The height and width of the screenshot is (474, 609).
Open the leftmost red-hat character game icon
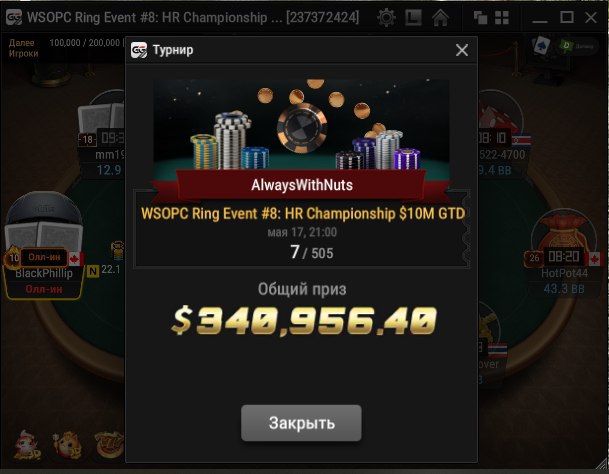tap(27, 444)
